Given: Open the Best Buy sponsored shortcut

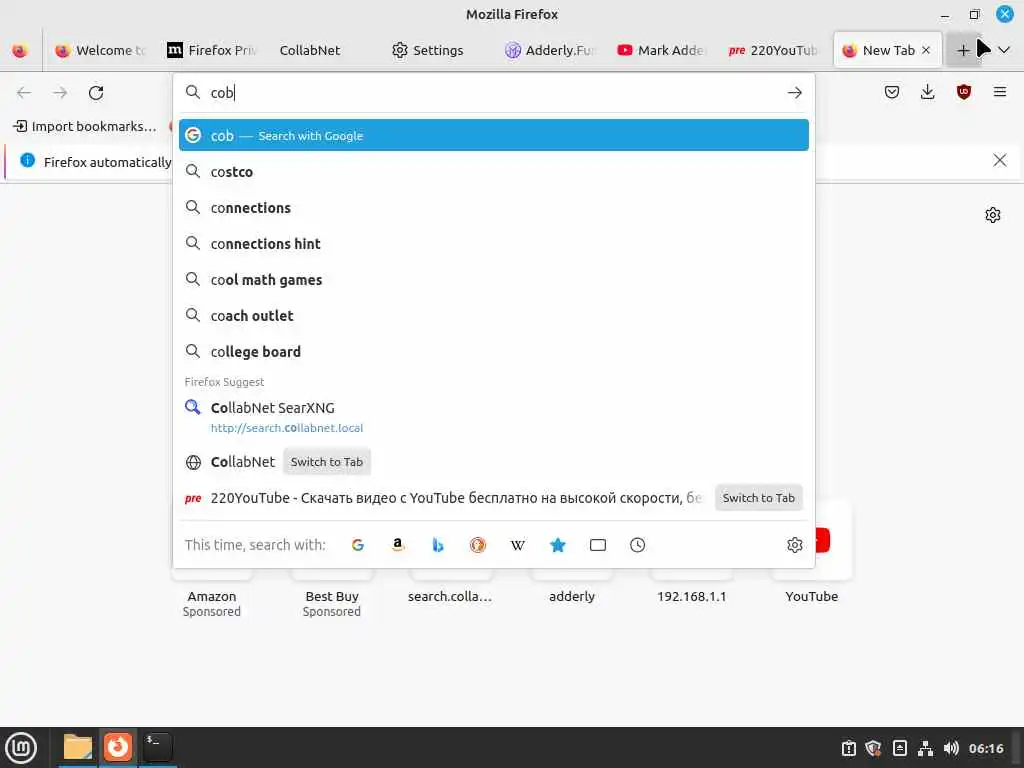Looking at the screenshot, I should pos(332,596).
